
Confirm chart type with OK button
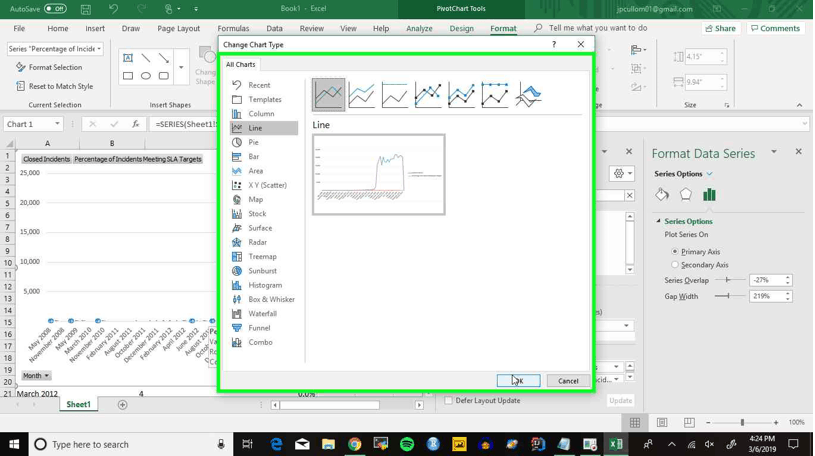(x=518, y=381)
